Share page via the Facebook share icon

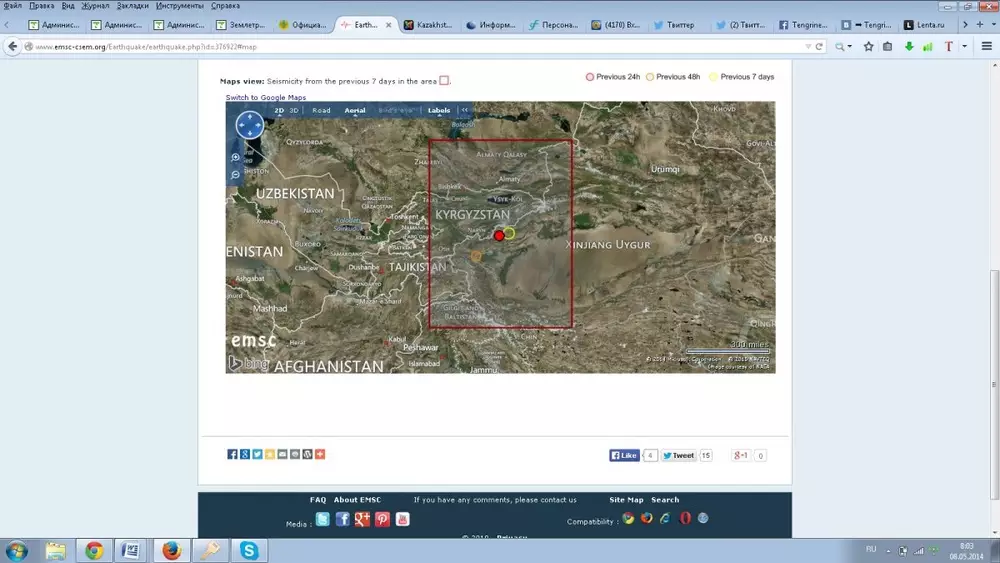point(232,454)
